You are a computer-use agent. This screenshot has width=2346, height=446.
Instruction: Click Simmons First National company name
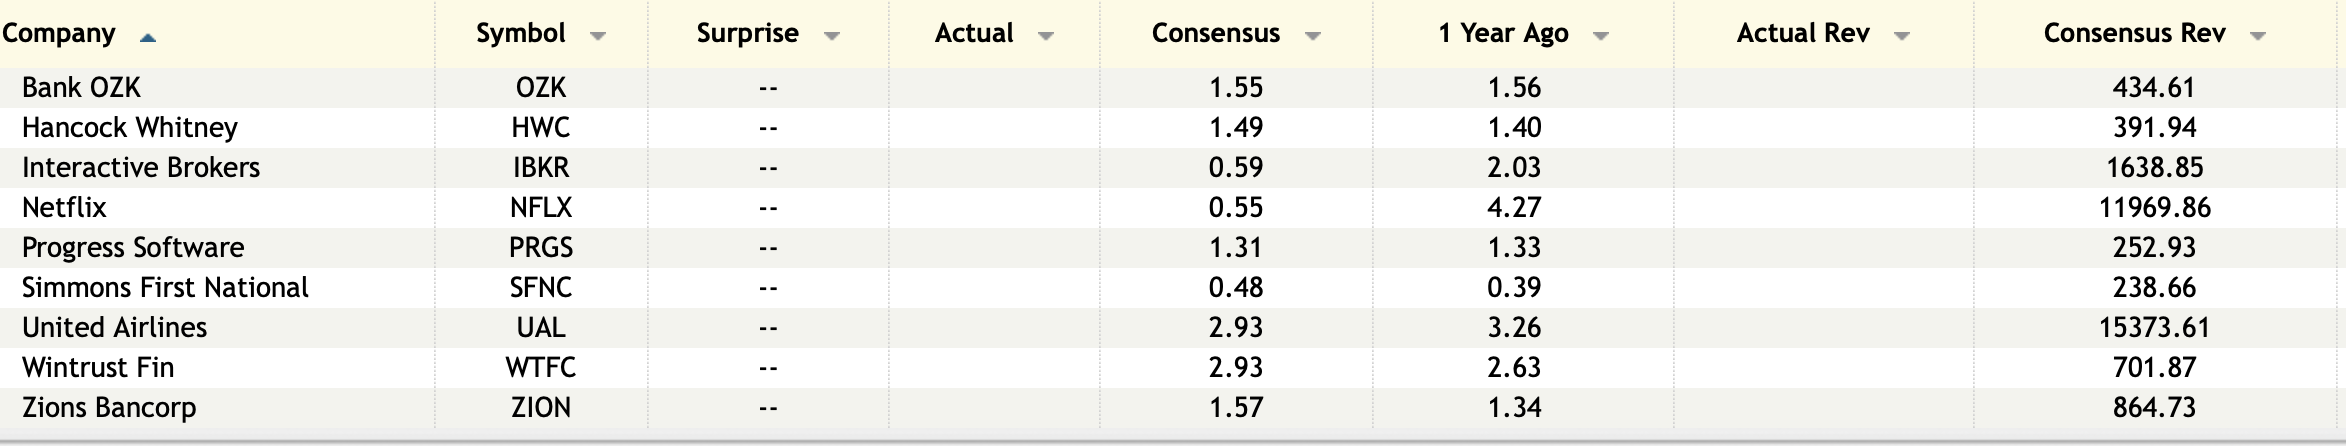pos(165,288)
